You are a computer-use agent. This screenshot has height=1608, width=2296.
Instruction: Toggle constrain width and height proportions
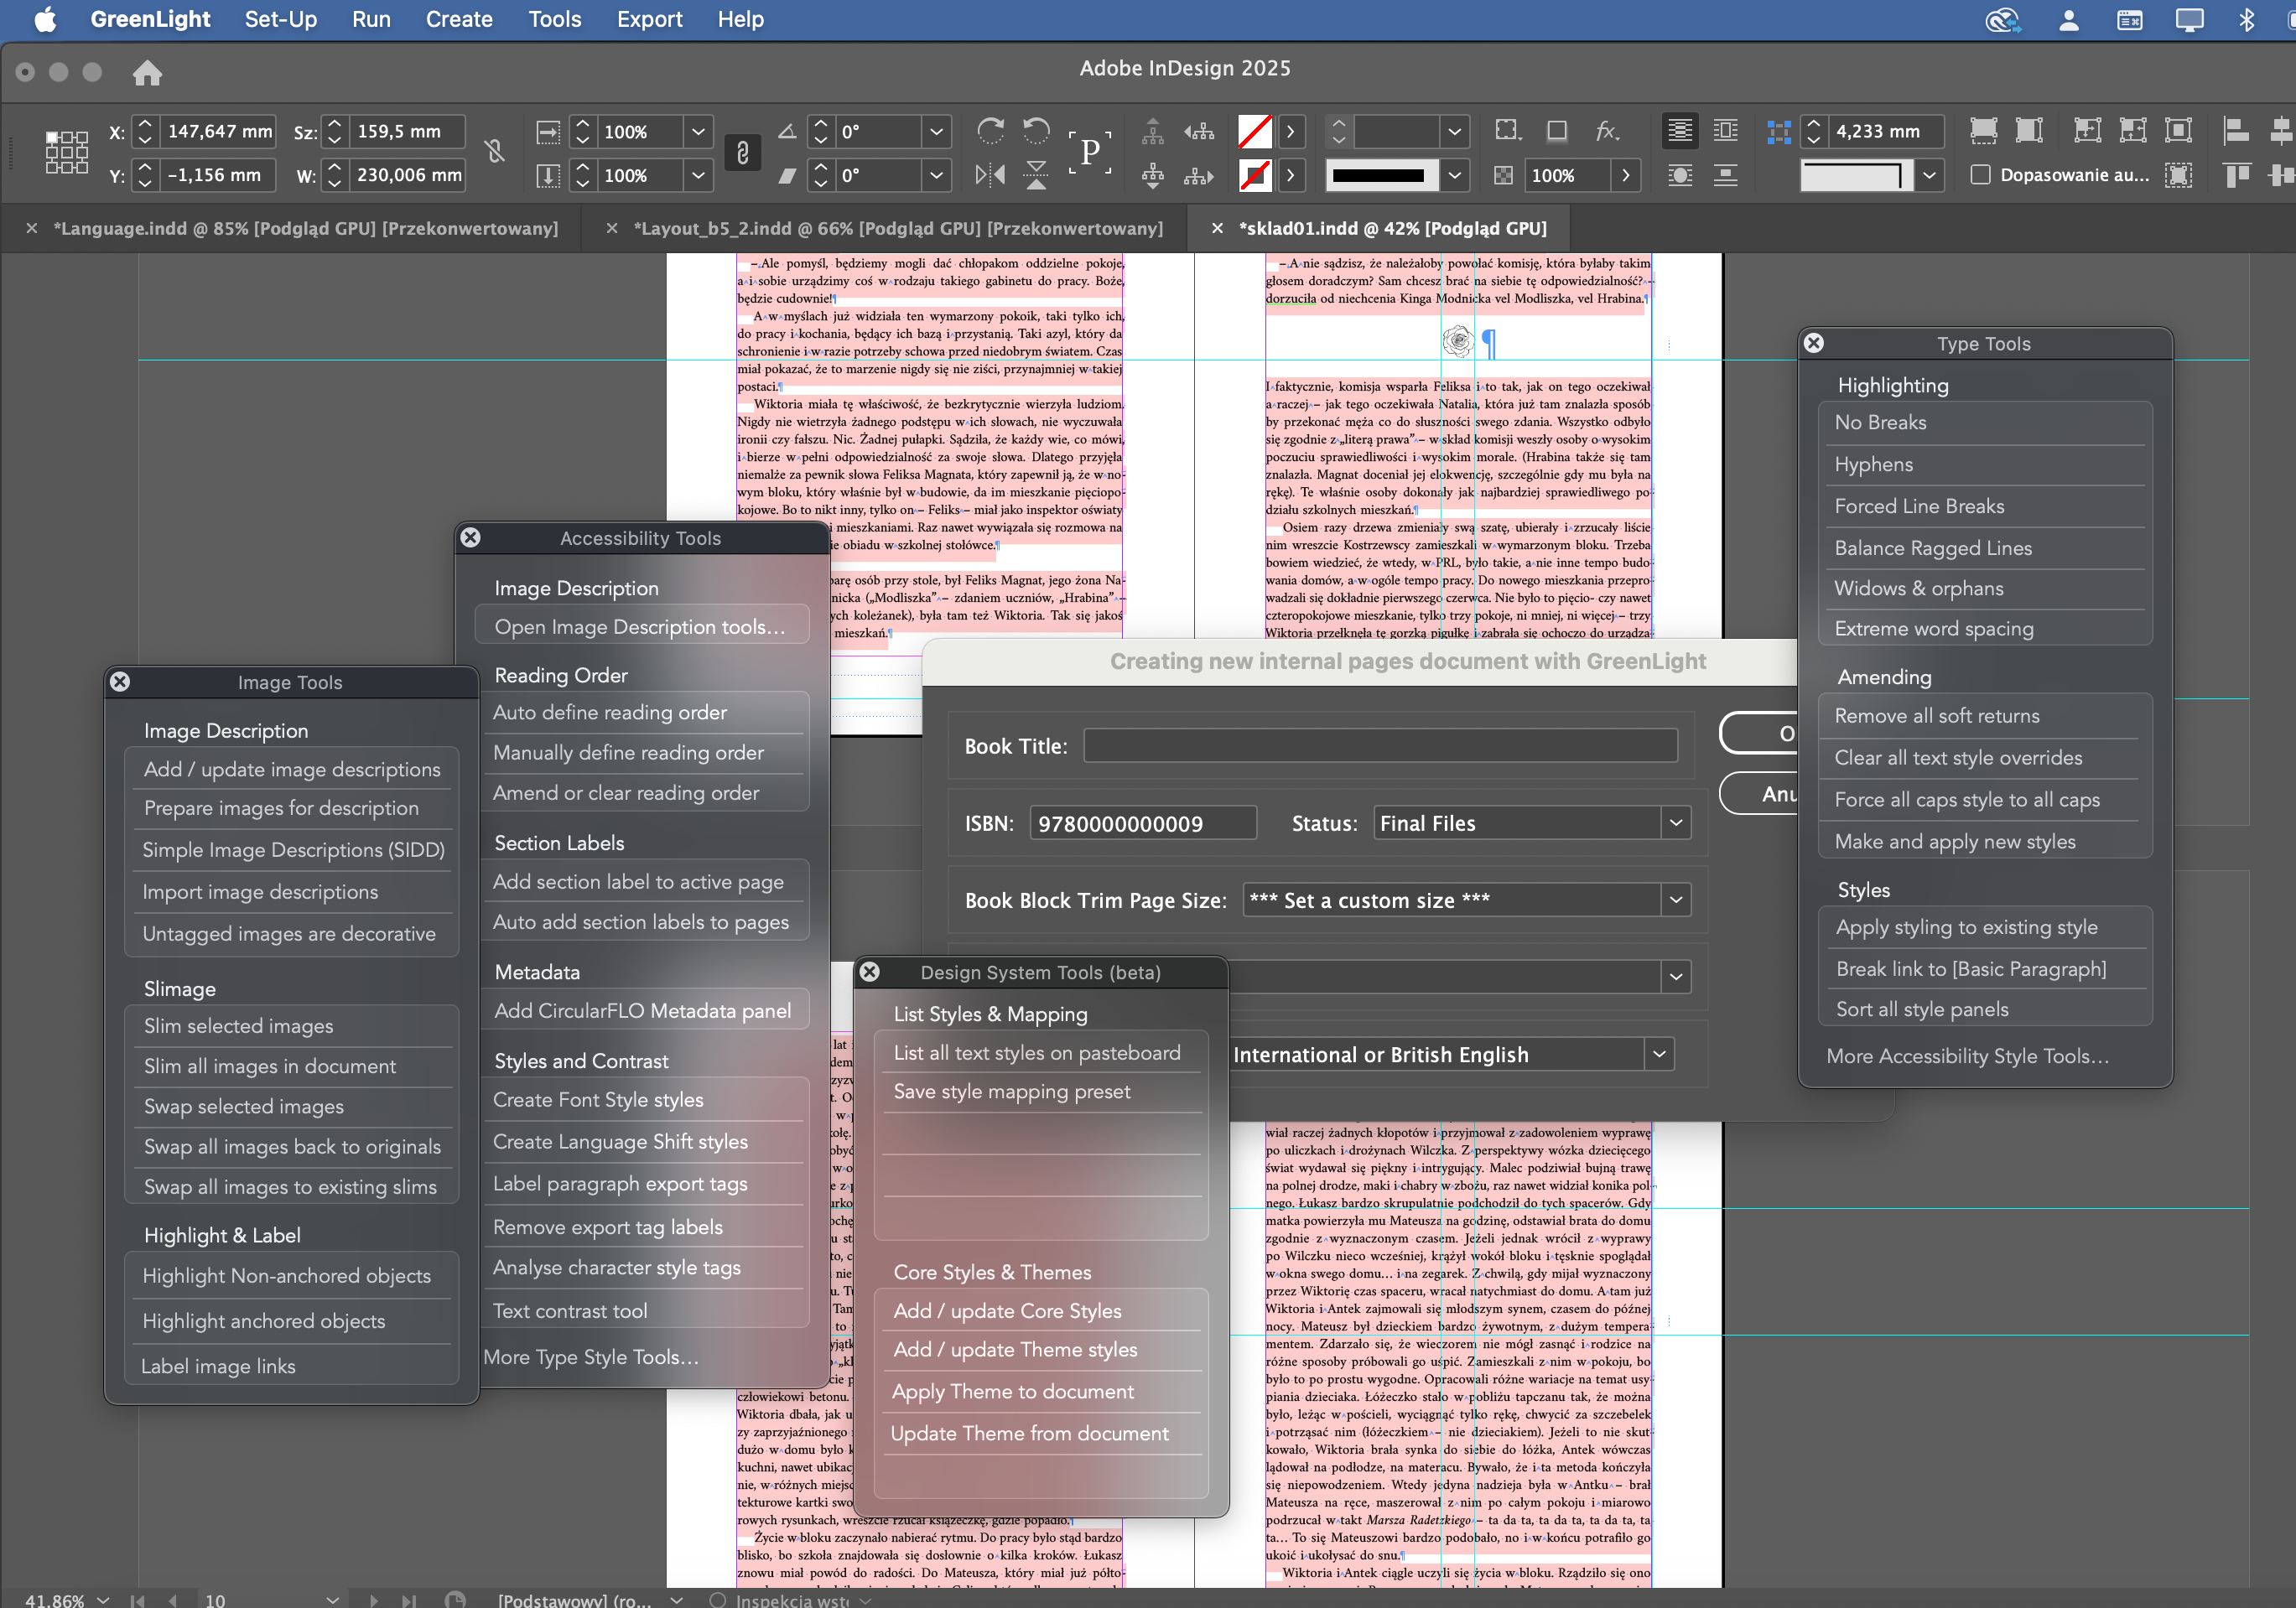click(494, 151)
